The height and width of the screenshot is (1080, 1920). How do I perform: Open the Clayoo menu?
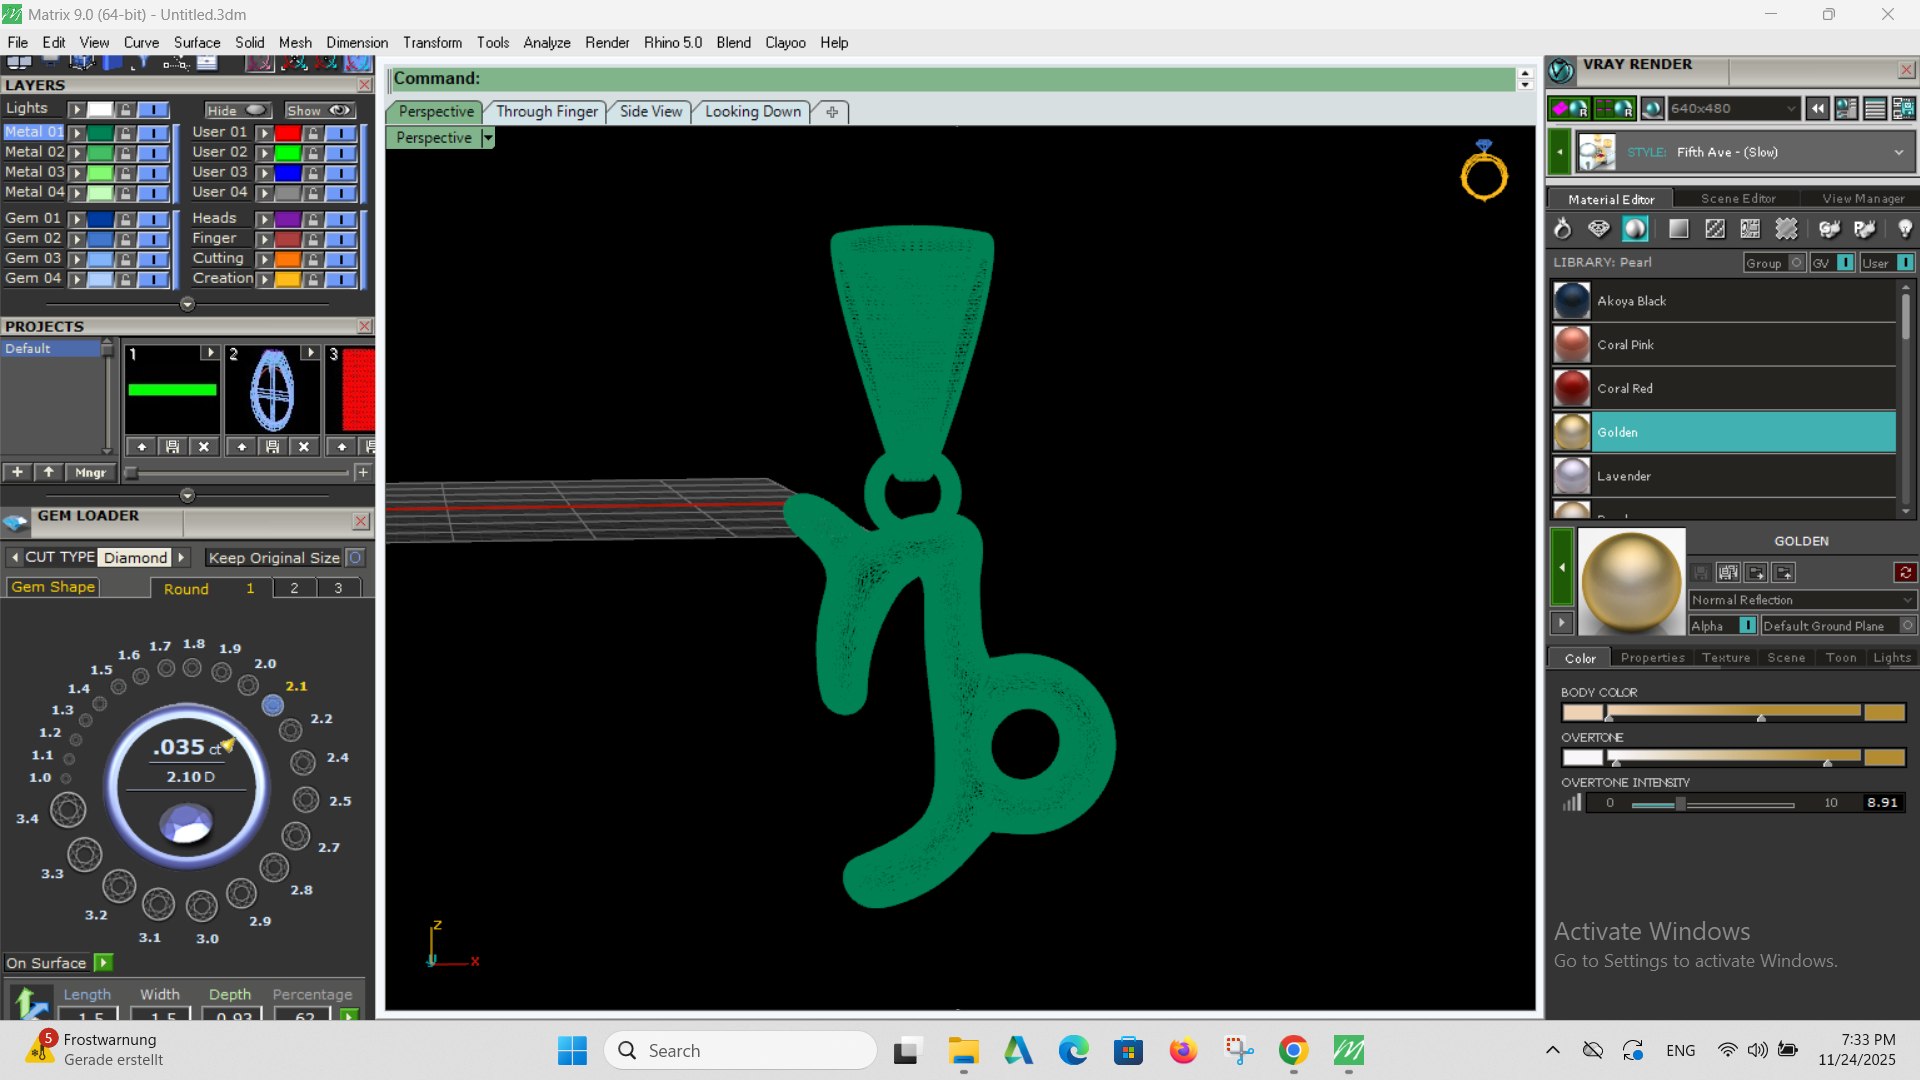point(785,42)
